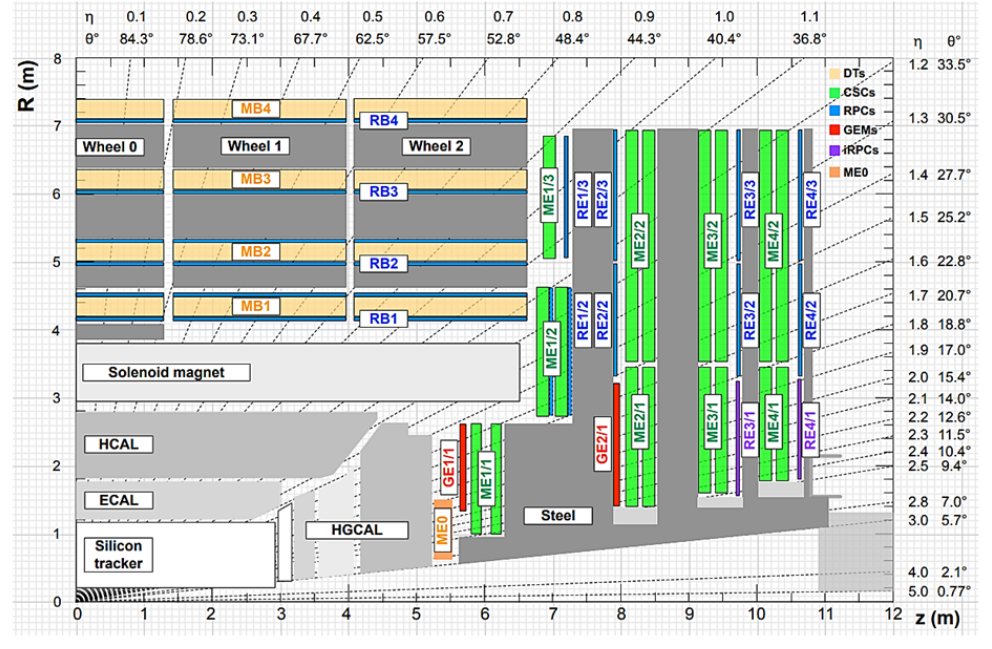Select the ME2/2 label

(639, 240)
